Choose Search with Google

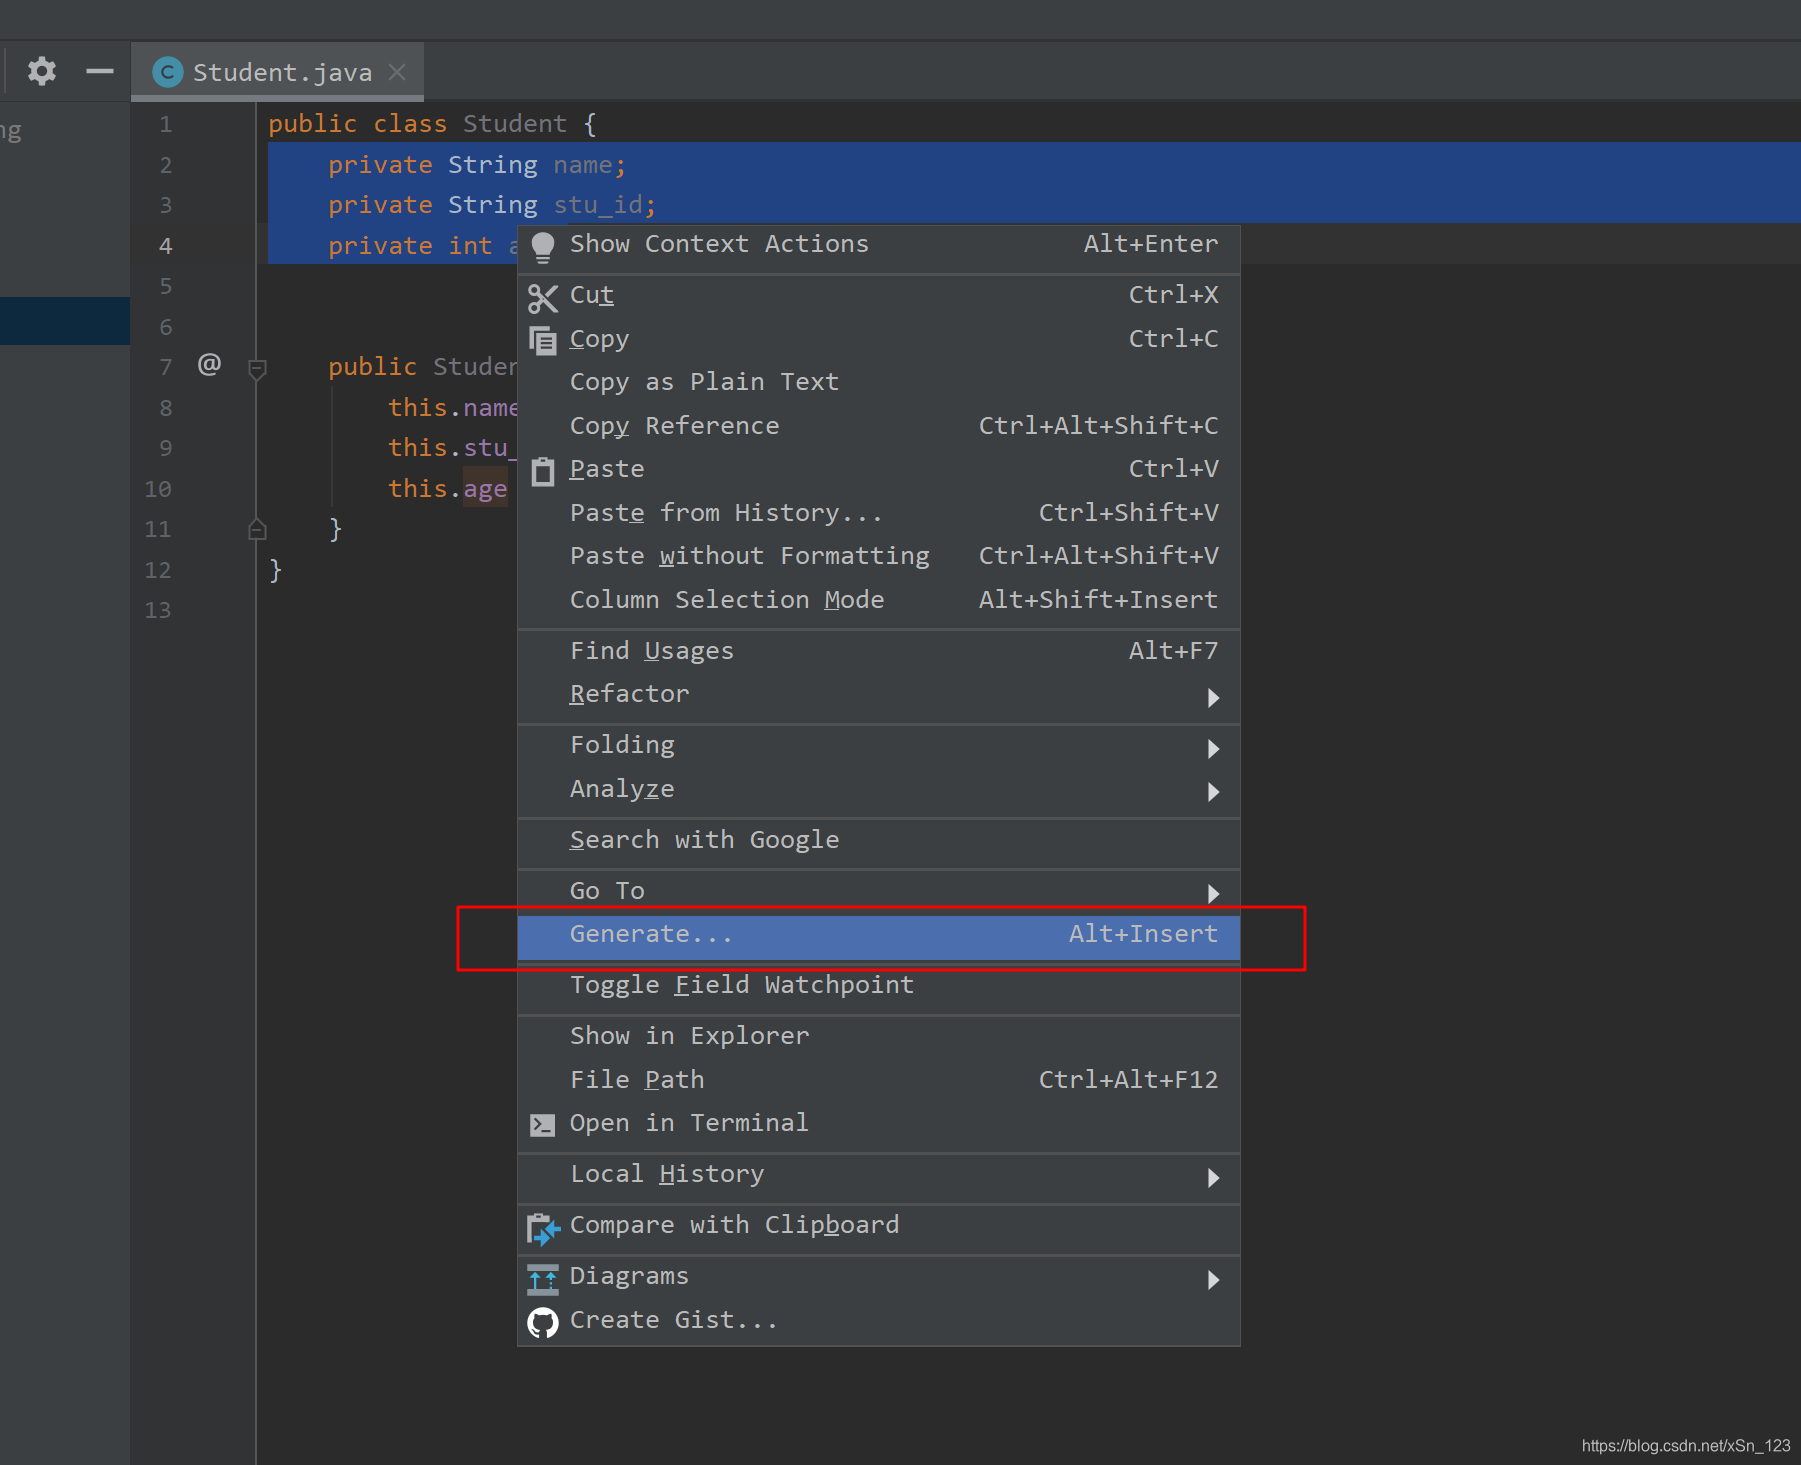(879, 840)
